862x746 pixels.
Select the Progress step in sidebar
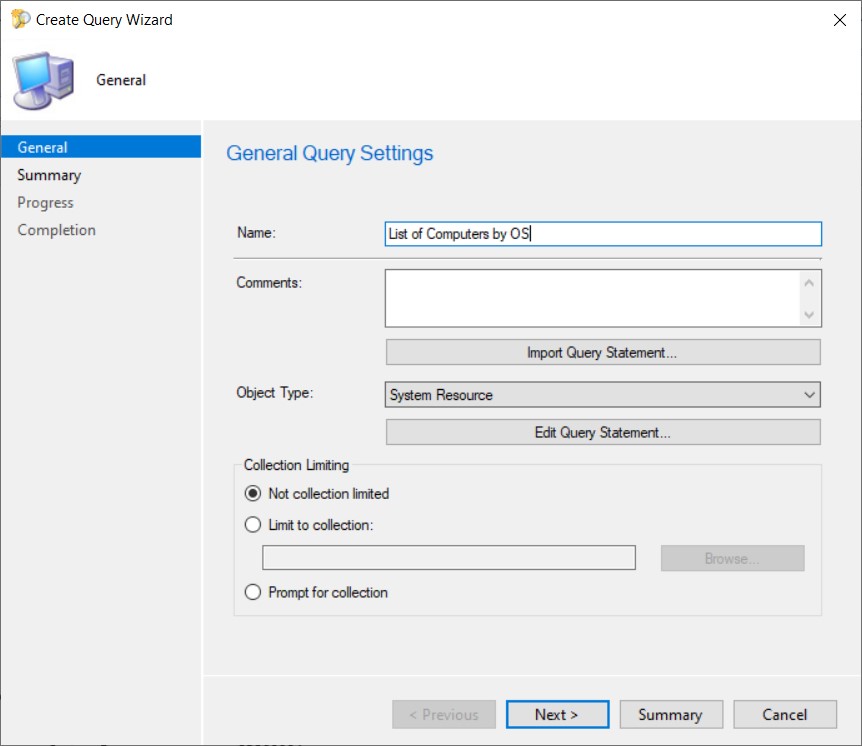tap(45, 202)
